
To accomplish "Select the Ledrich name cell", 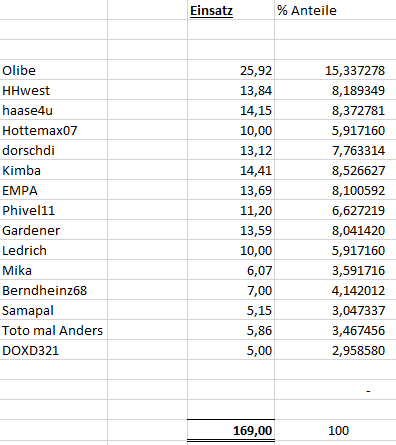I will click(x=54, y=250).
